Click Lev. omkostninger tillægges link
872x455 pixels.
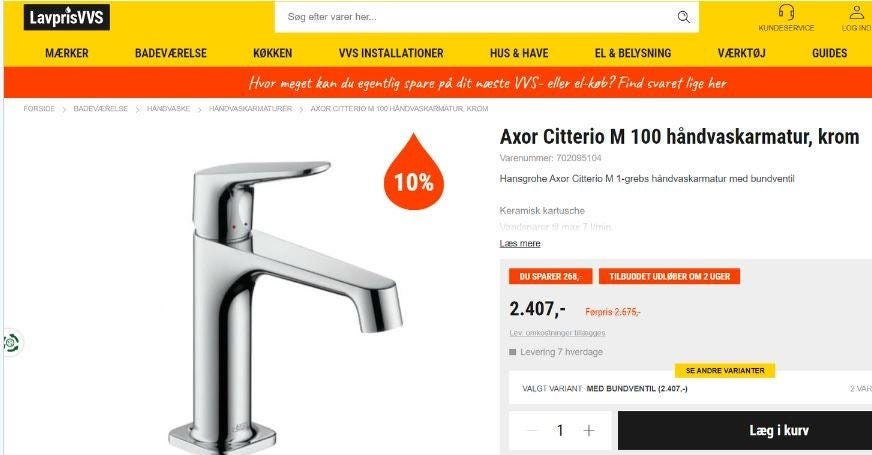click(557, 333)
